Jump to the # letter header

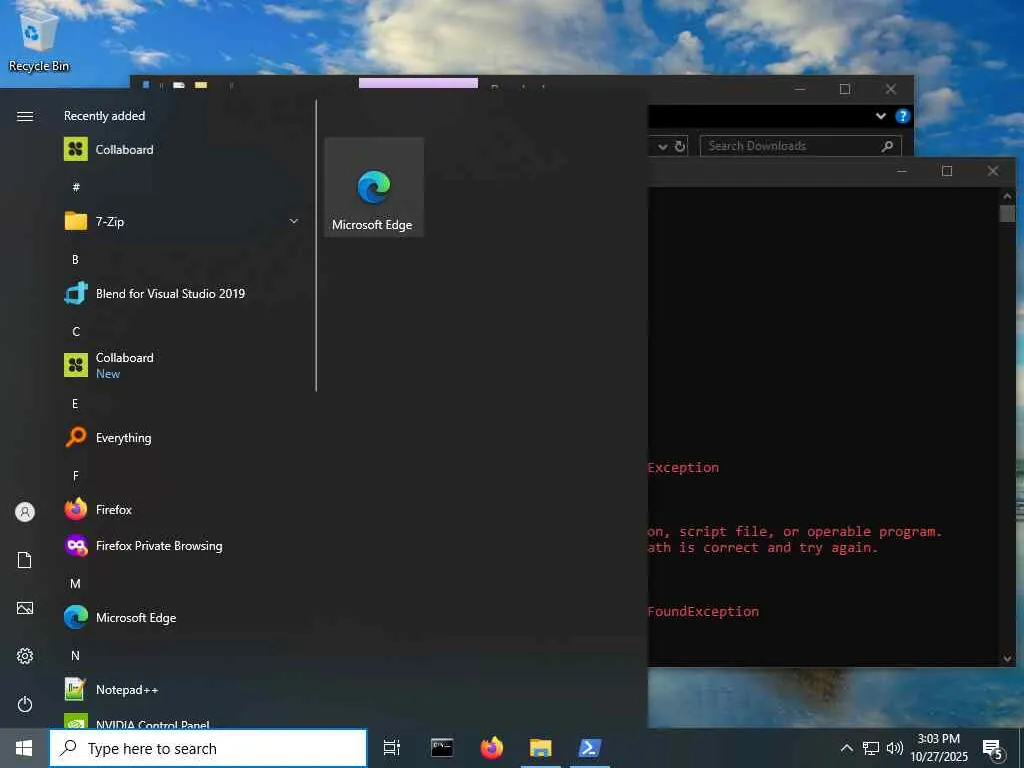[76, 187]
